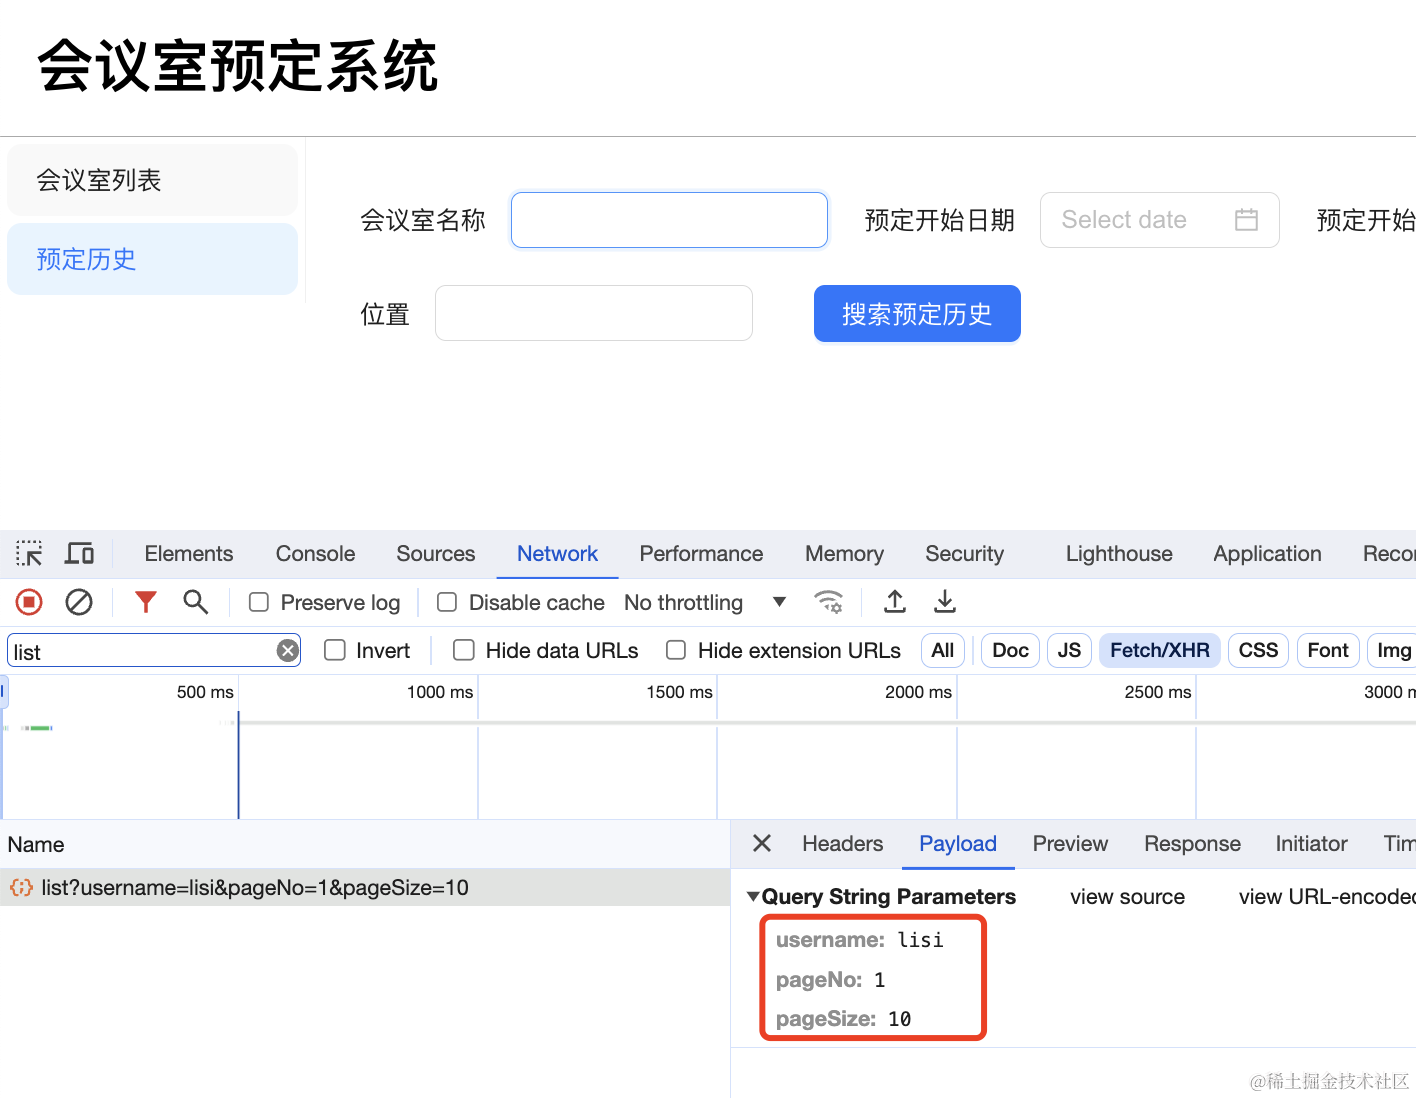Click the 会议室名称 input field
The width and height of the screenshot is (1416, 1098).
669,220
